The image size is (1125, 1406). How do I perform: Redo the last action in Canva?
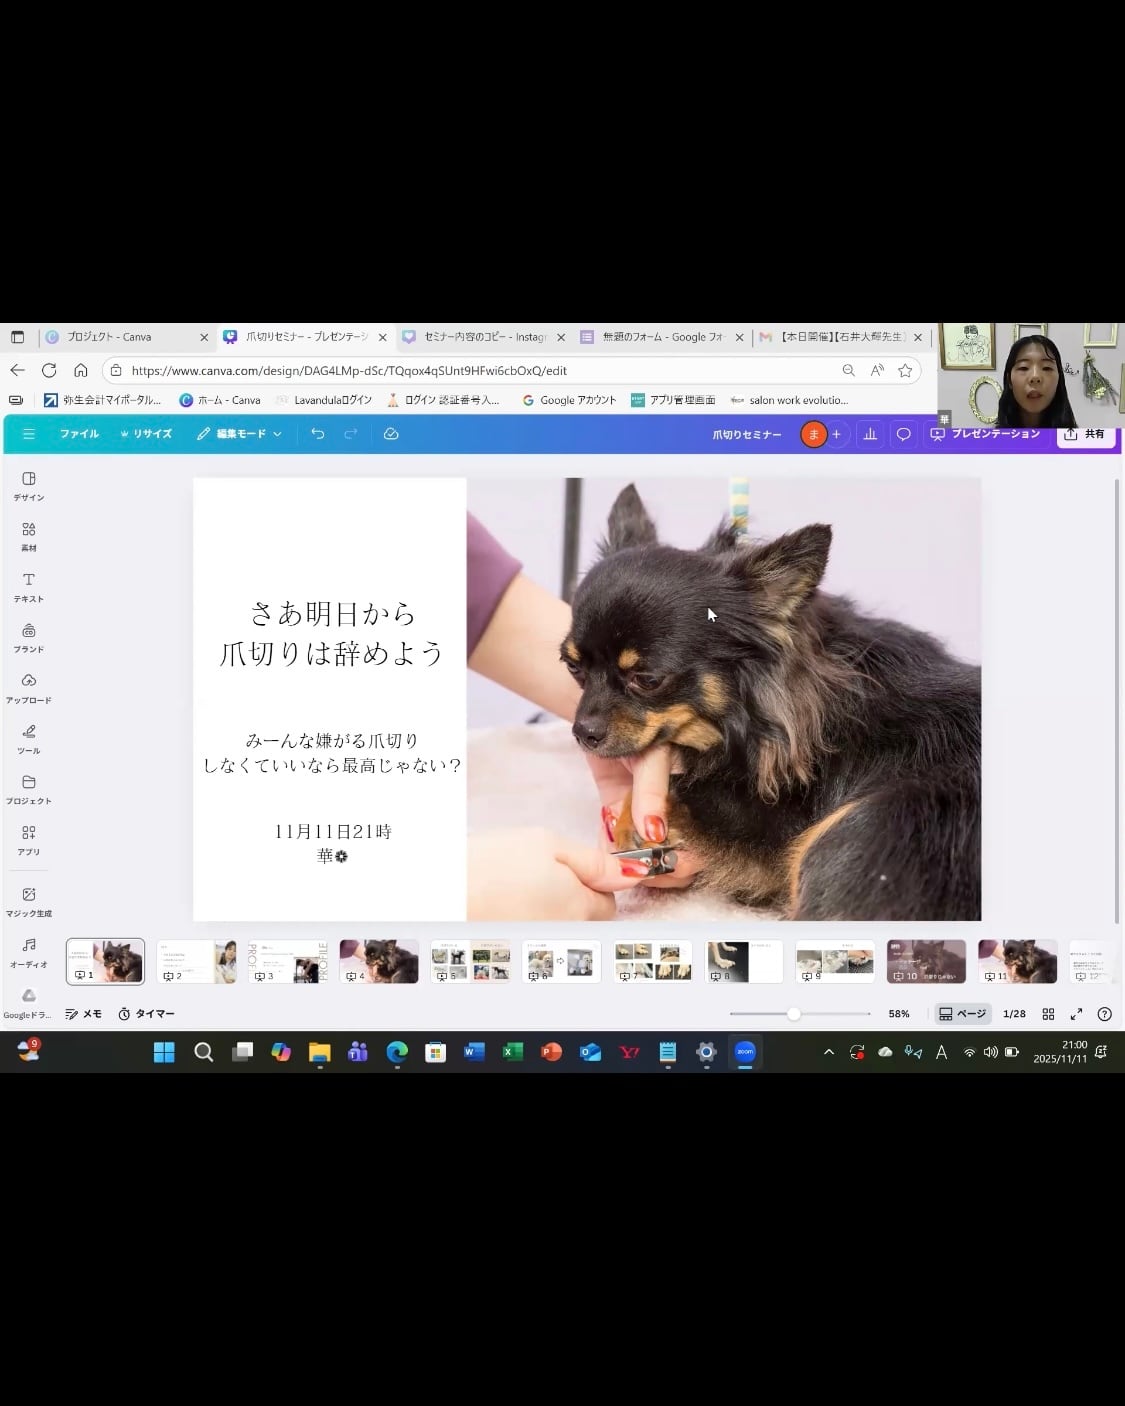(x=351, y=434)
